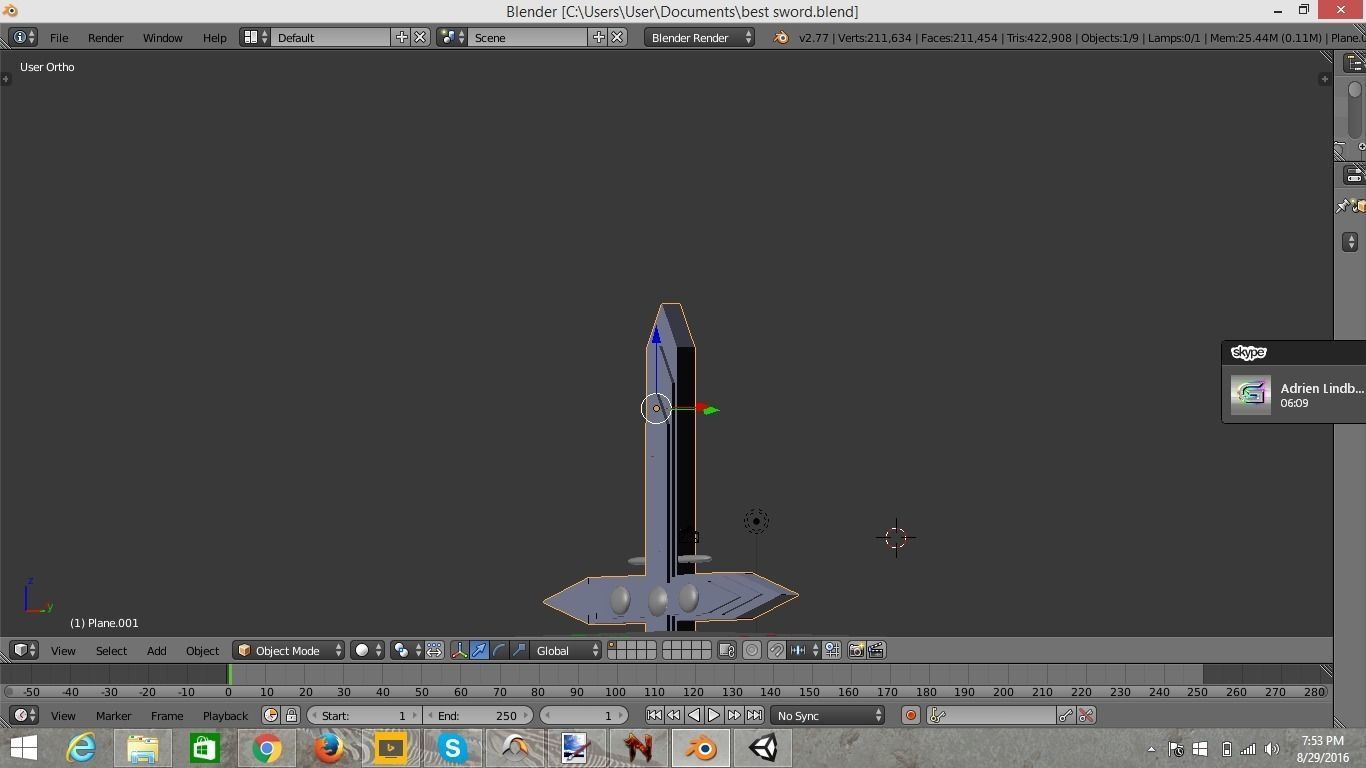
Task: Open the viewport shading selector
Action: pos(368,650)
